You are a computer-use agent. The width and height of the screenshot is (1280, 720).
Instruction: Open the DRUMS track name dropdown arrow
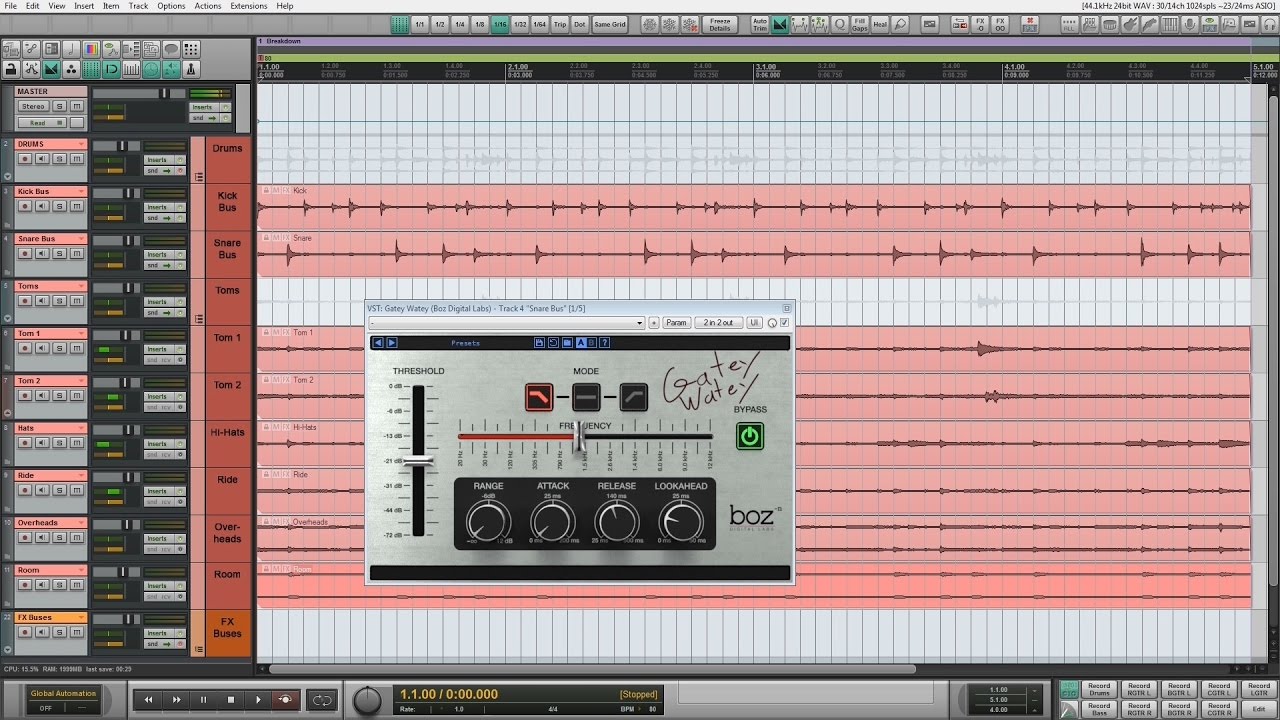tap(82, 144)
